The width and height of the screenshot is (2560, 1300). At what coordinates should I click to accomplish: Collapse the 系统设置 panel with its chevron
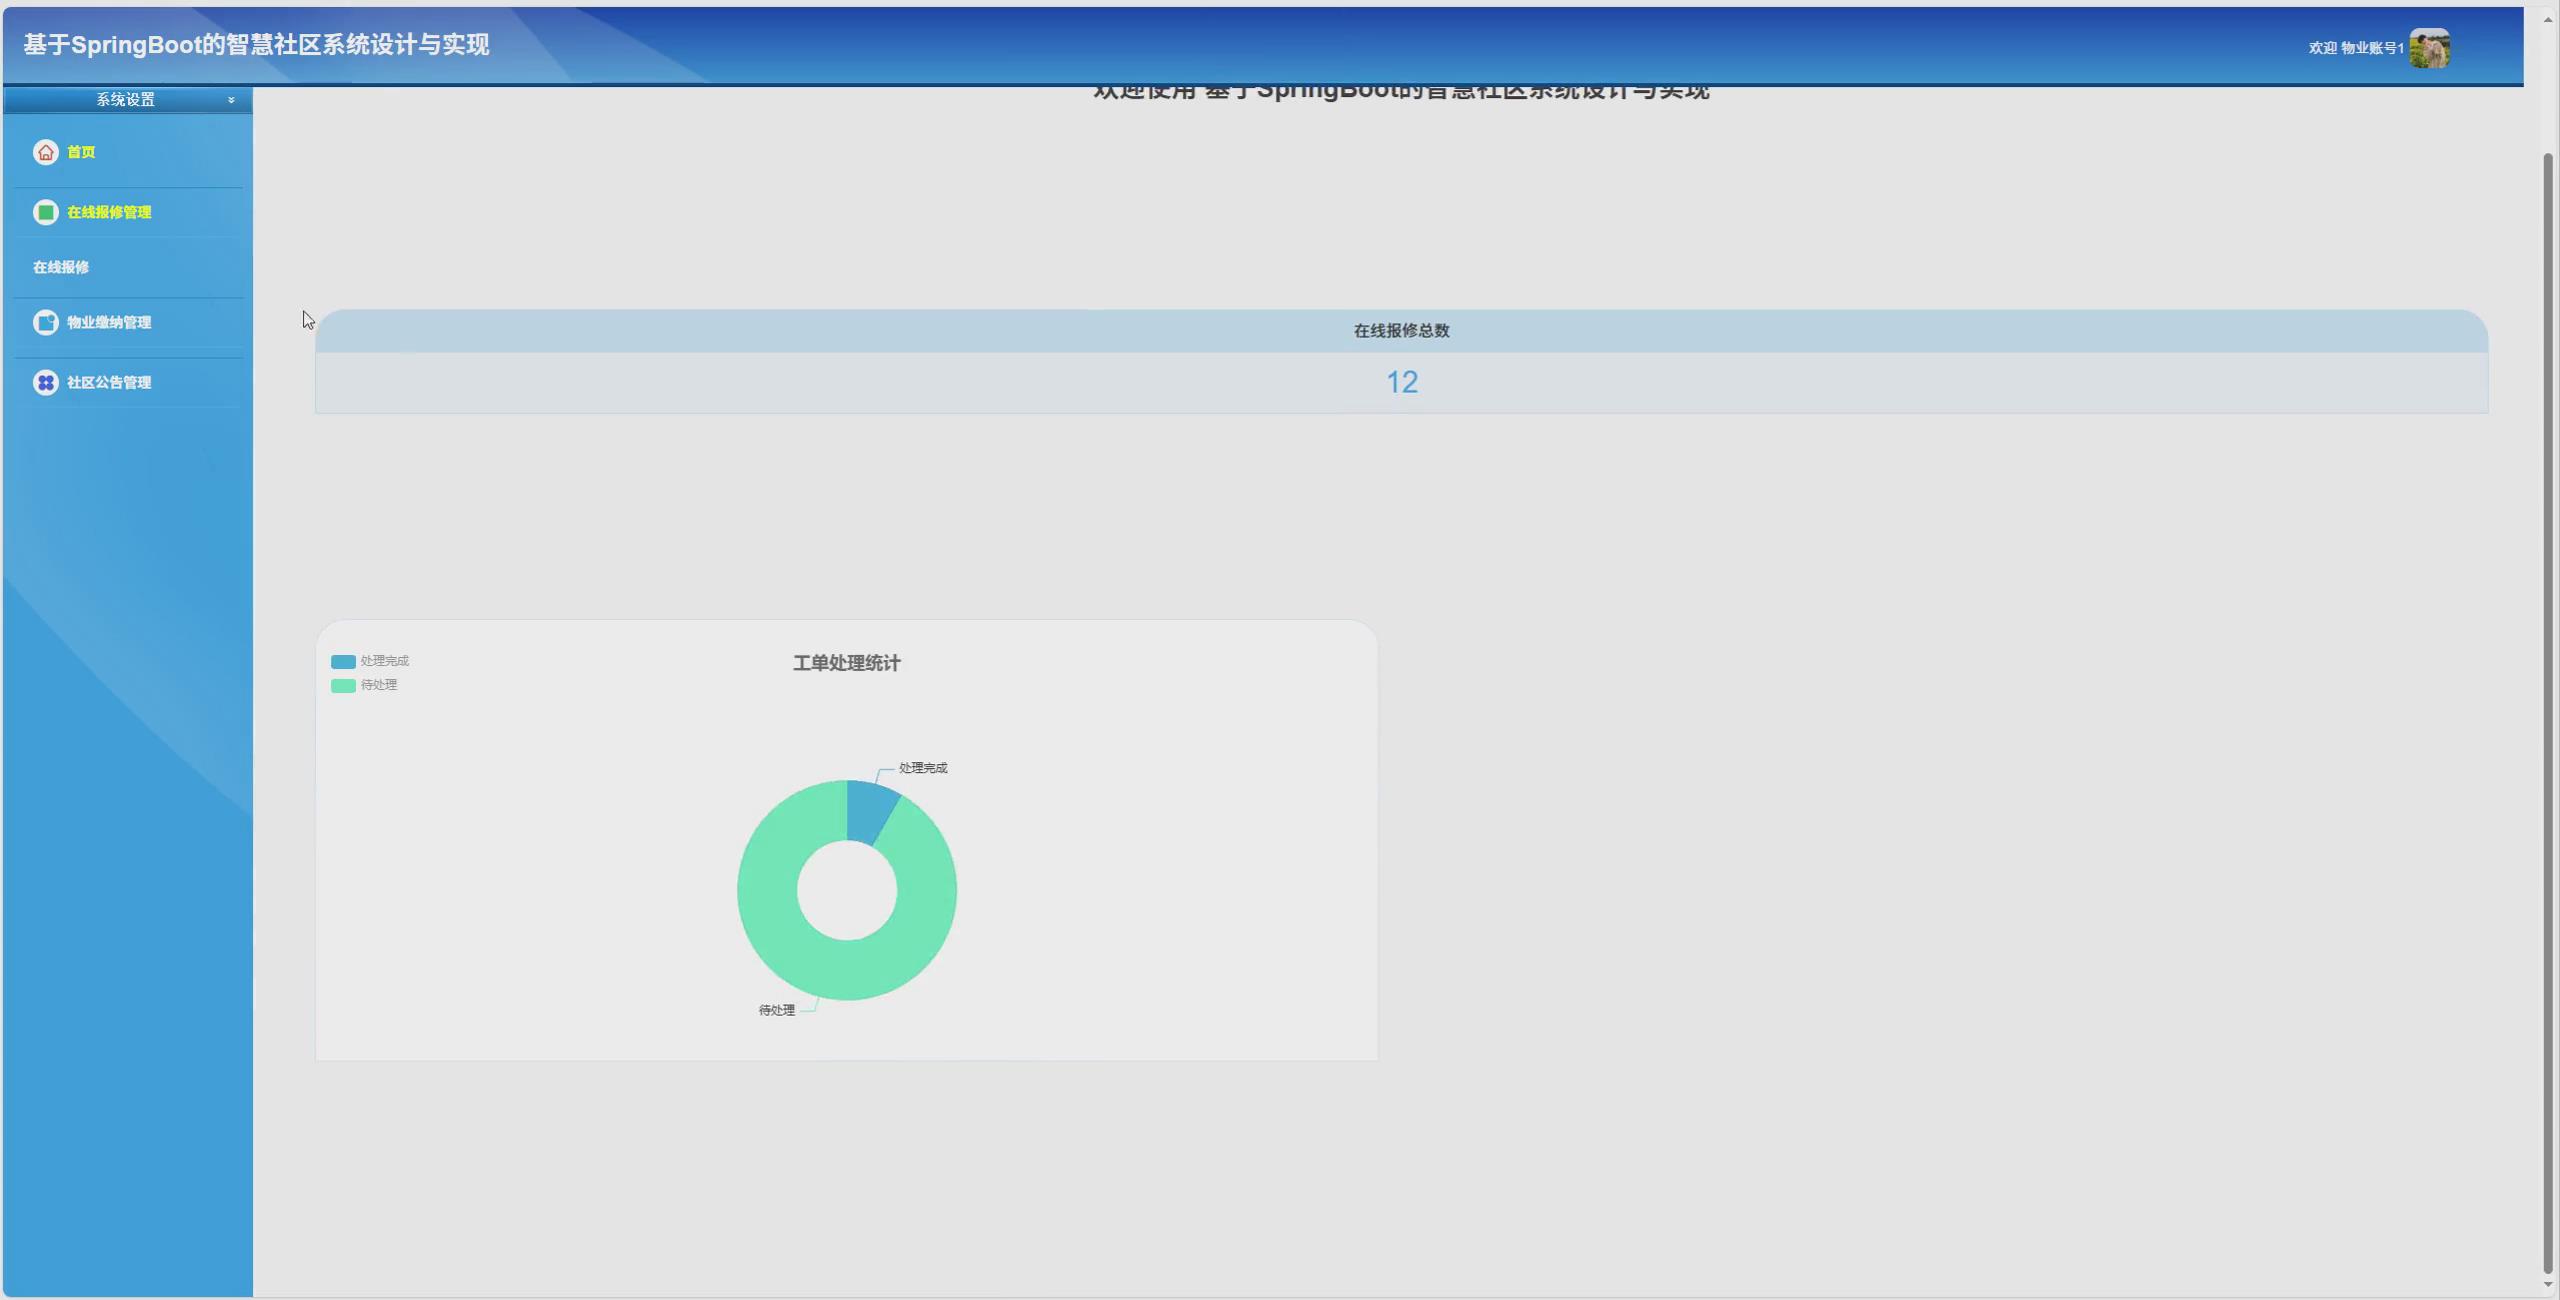tap(231, 99)
